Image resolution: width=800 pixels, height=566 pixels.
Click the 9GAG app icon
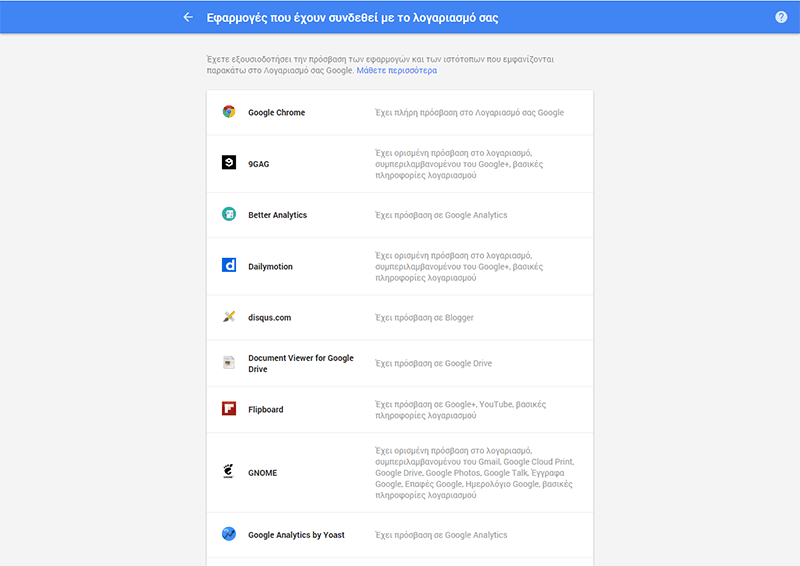tap(229, 162)
